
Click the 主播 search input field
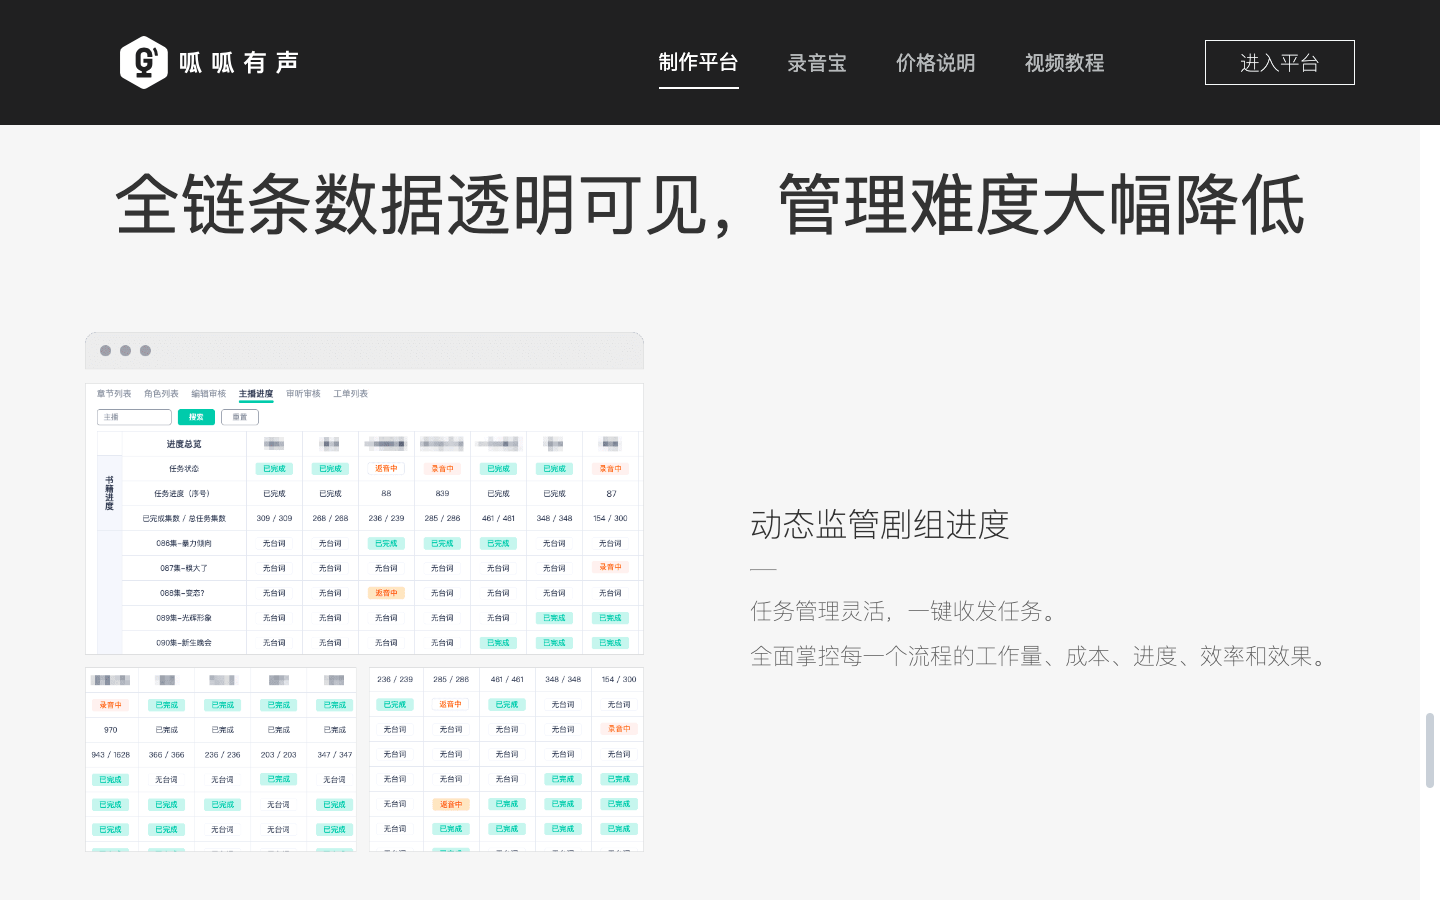[134, 417]
